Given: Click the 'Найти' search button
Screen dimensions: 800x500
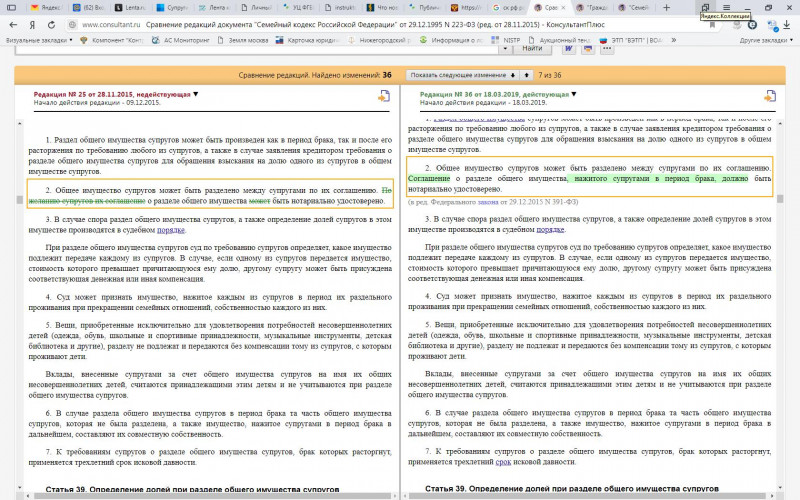Looking at the screenshot, I should click(x=532, y=48).
